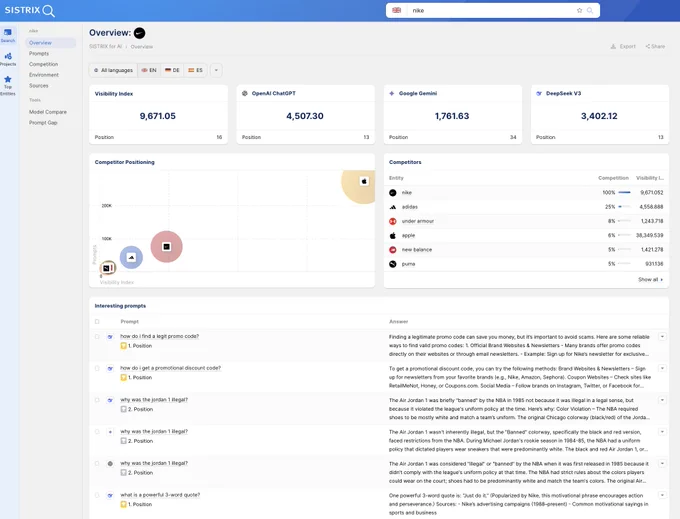Click model icon beside 'powerful 3-word quote'
The height and width of the screenshot is (519, 680).
[110, 495]
